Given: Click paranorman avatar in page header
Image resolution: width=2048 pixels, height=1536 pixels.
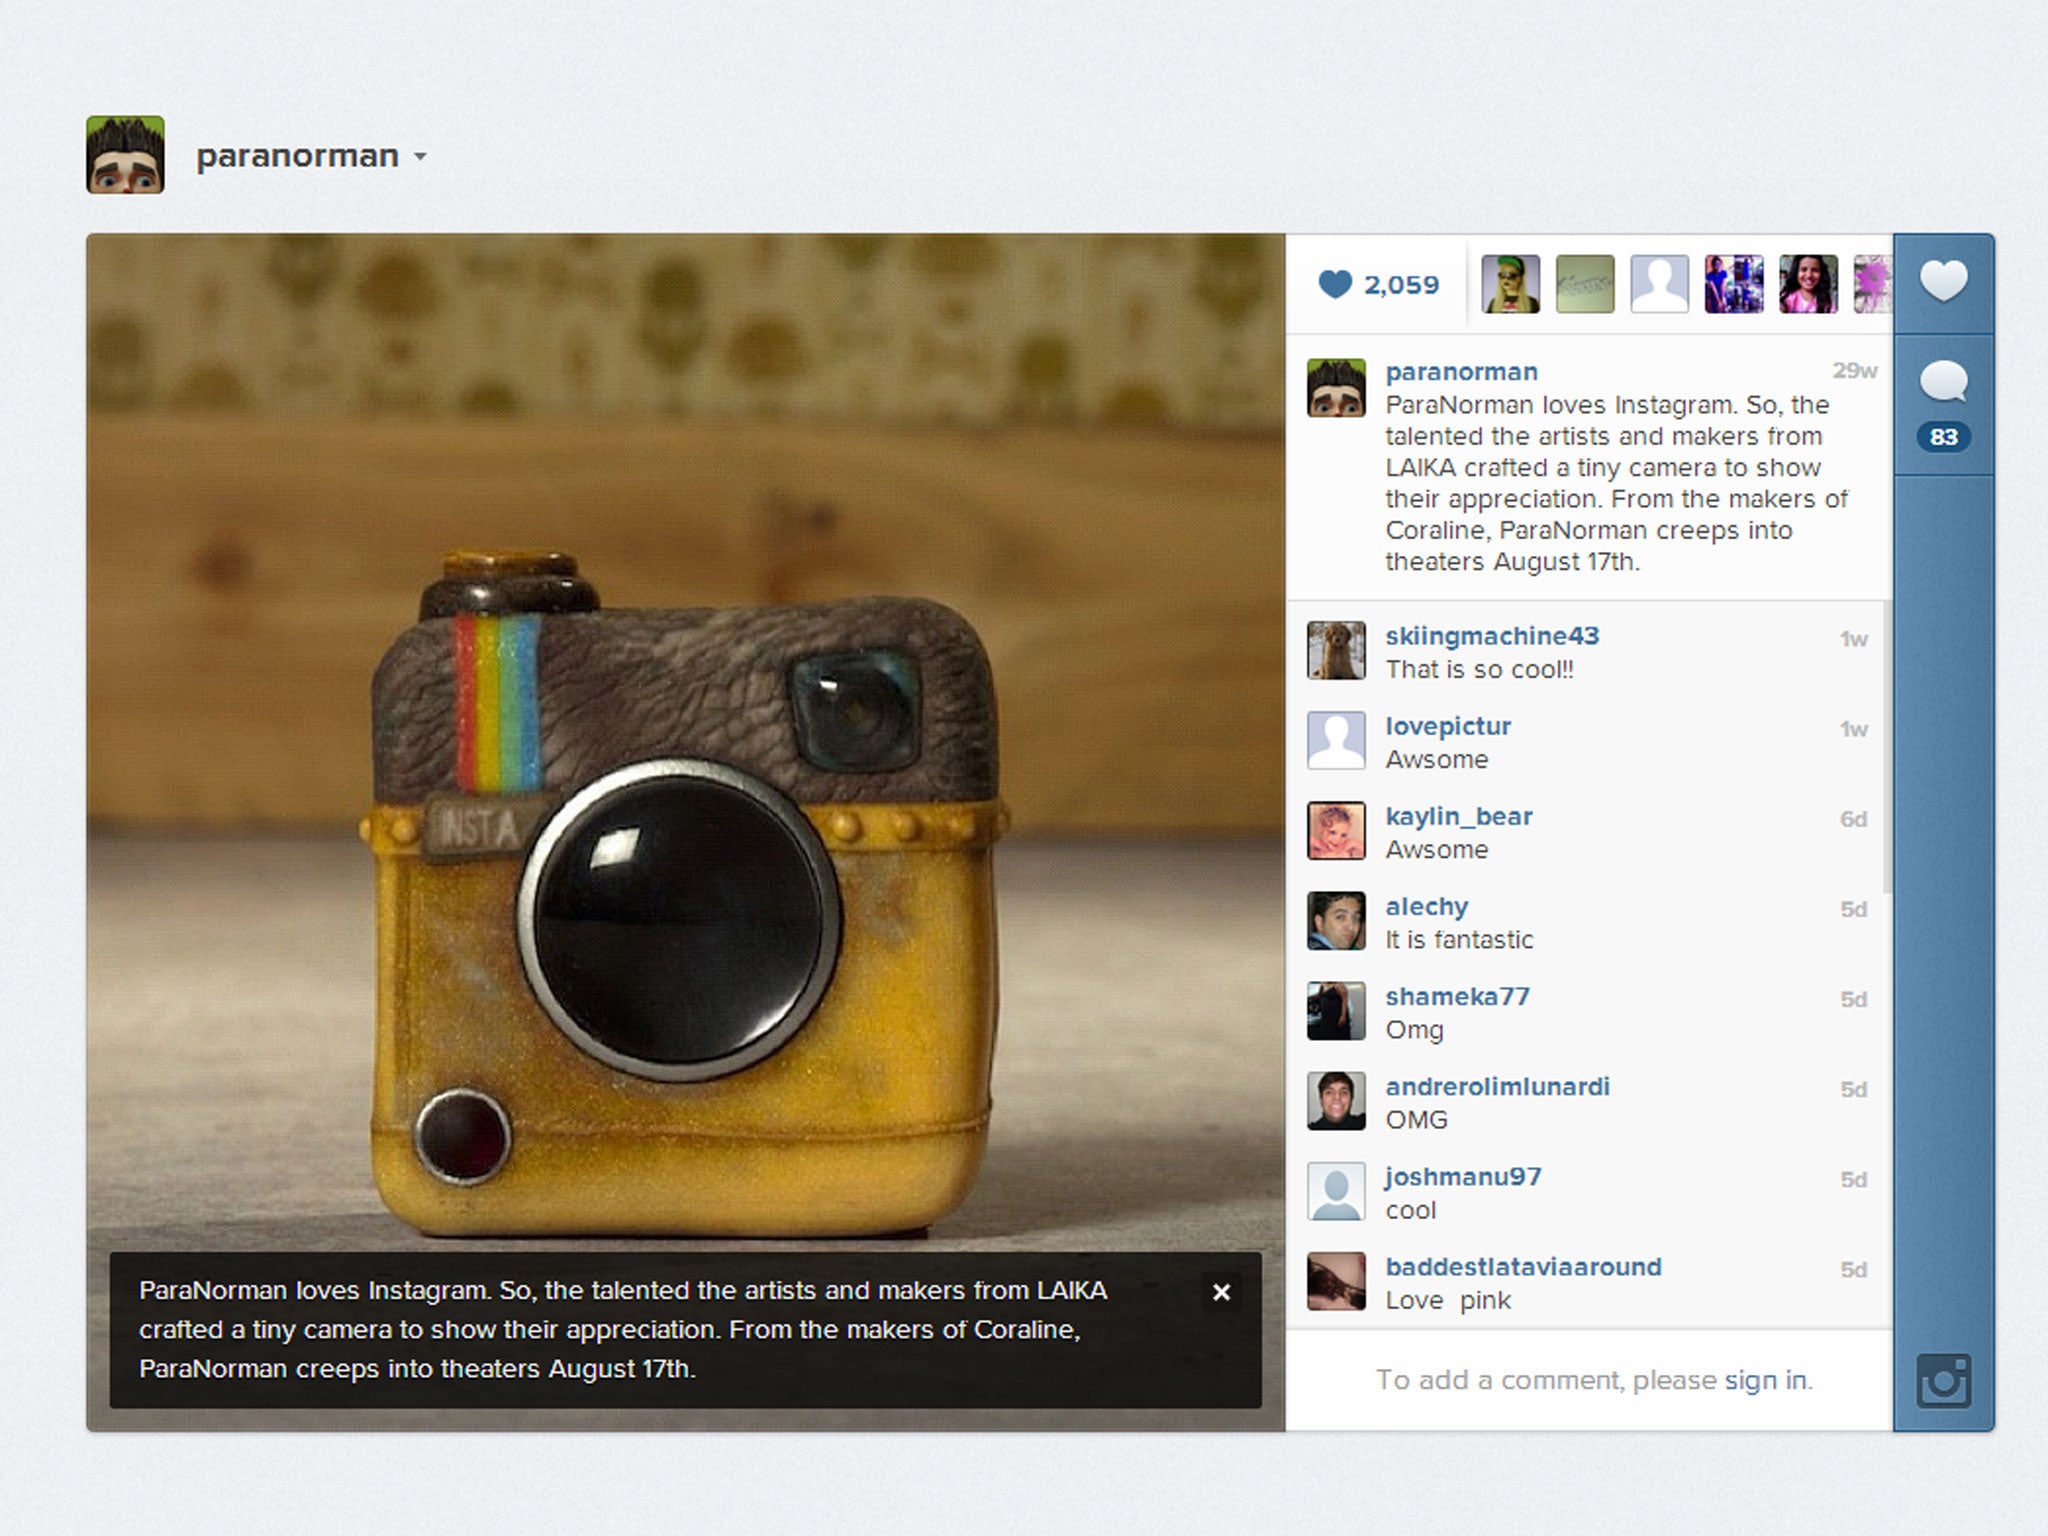Looking at the screenshot, I should coord(125,155).
